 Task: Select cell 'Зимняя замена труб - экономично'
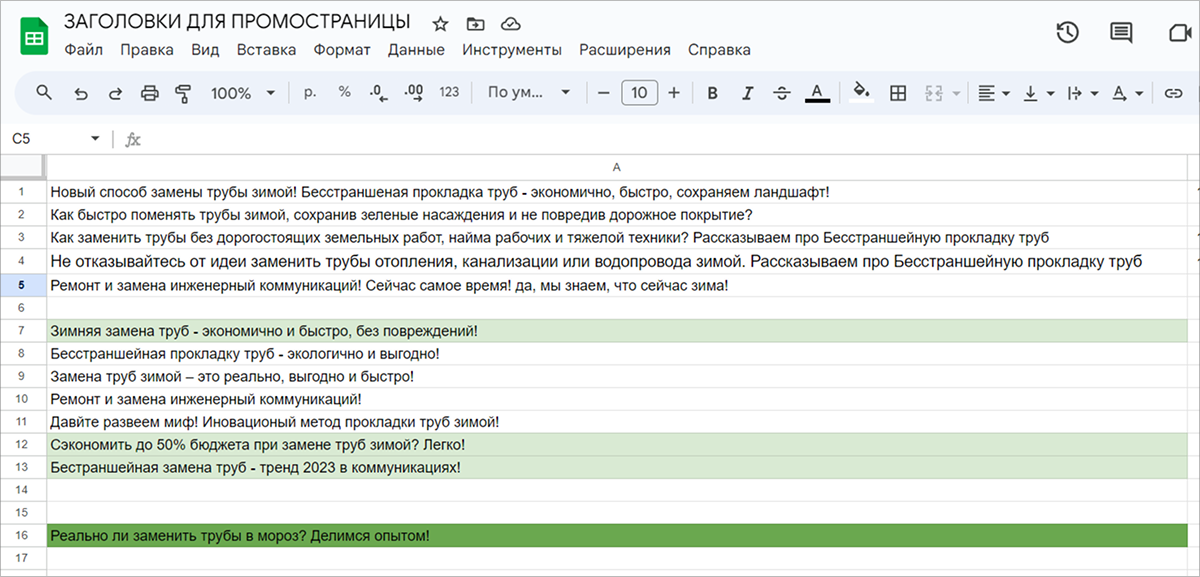coord(616,331)
